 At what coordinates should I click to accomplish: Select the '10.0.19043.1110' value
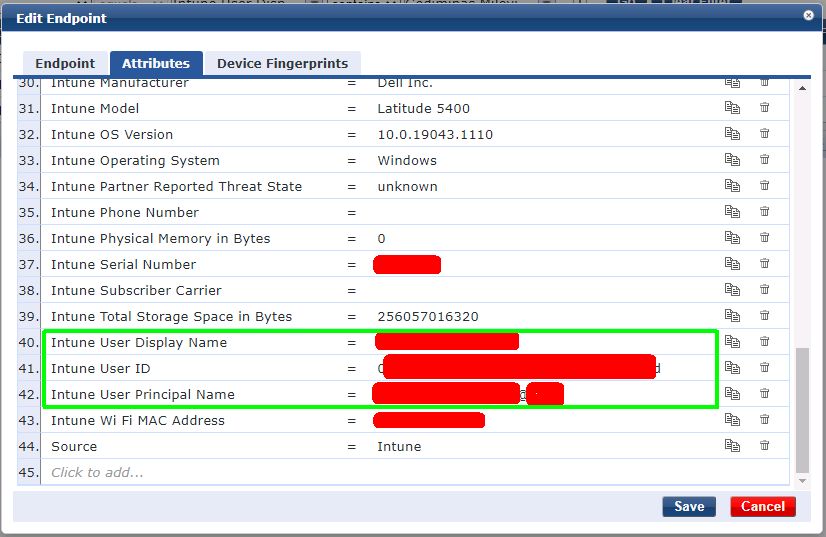[x=435, y=134]
